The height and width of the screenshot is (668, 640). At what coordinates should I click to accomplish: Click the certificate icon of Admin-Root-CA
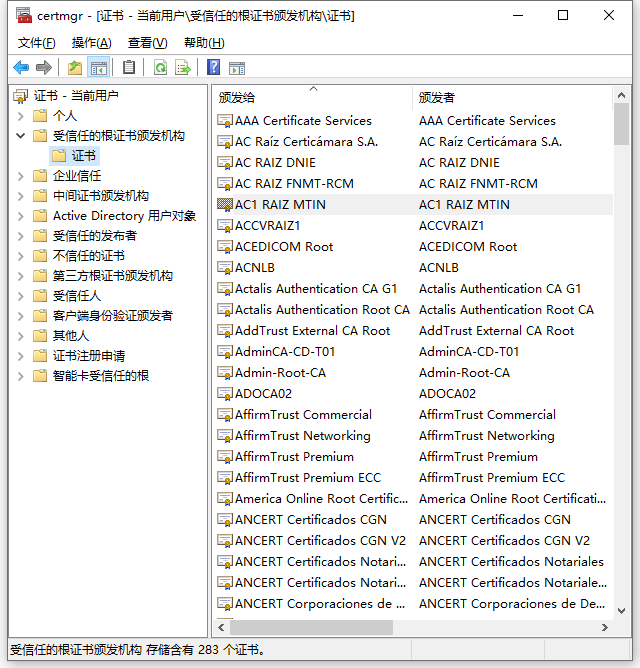225,372
